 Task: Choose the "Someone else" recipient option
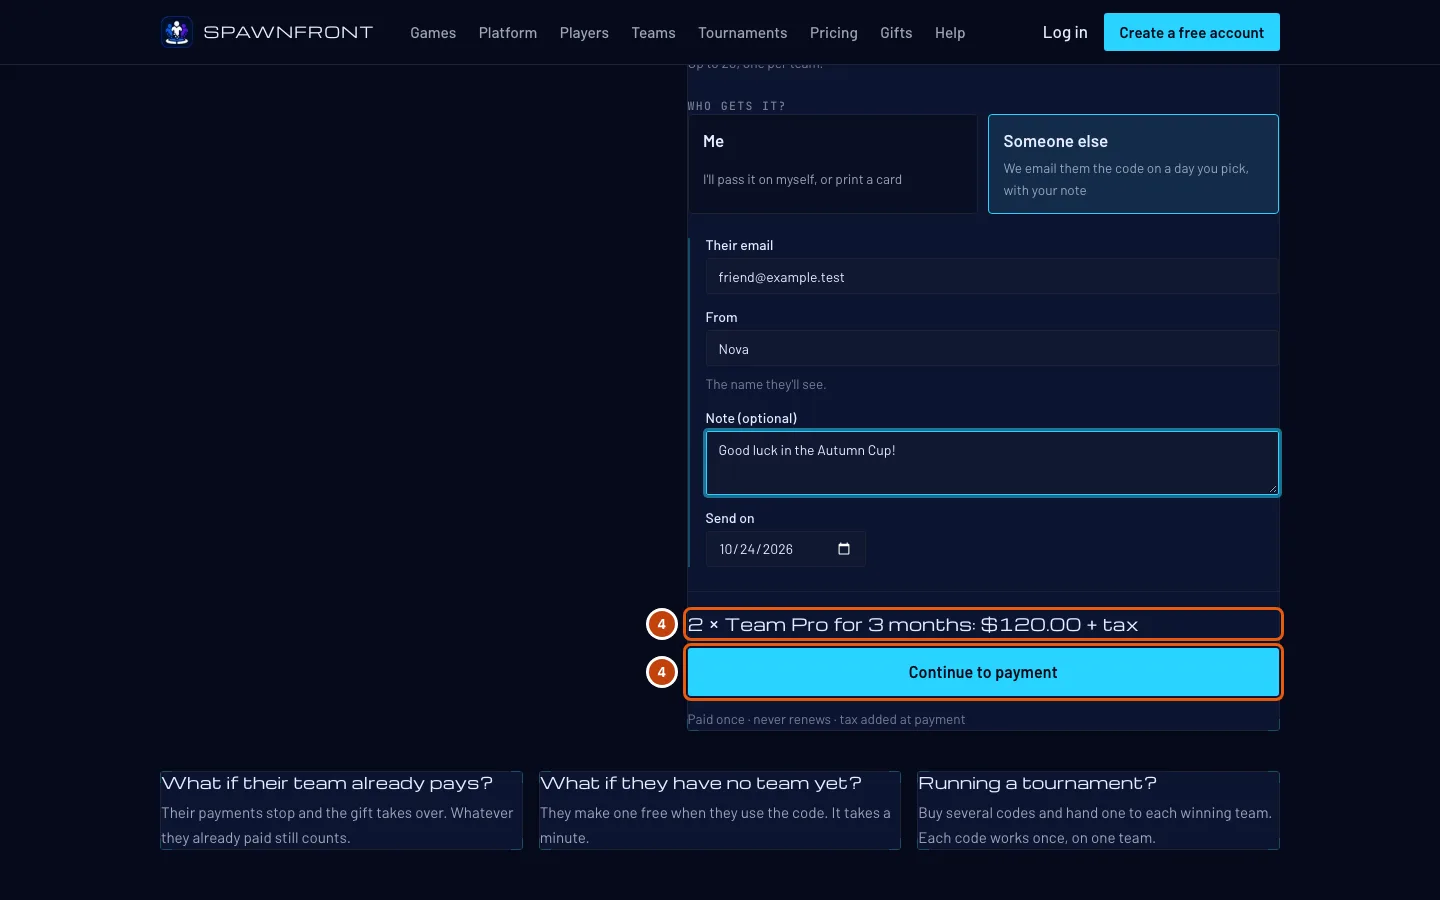1133,164
